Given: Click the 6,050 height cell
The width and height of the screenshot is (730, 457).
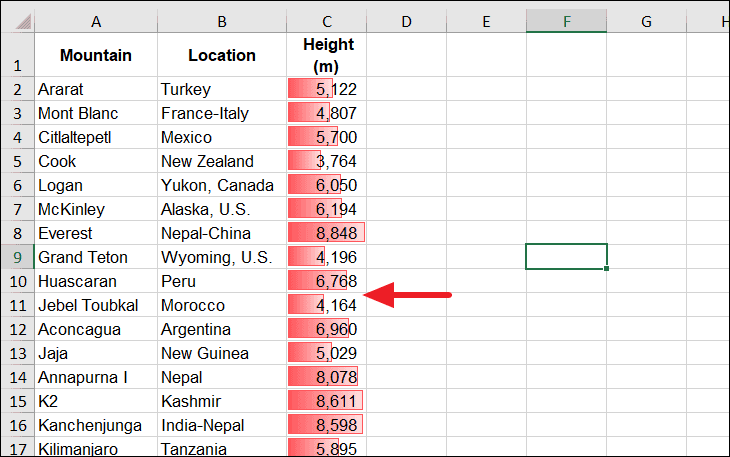Looking at the screenshot, I should pos(327,185).
